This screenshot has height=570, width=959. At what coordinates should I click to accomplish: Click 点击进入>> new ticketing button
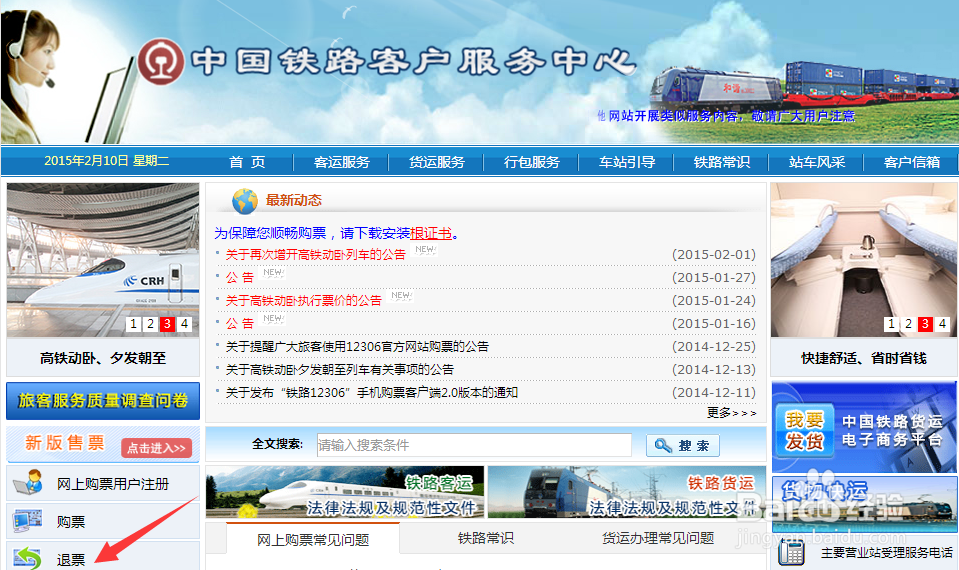click(157, 448)
